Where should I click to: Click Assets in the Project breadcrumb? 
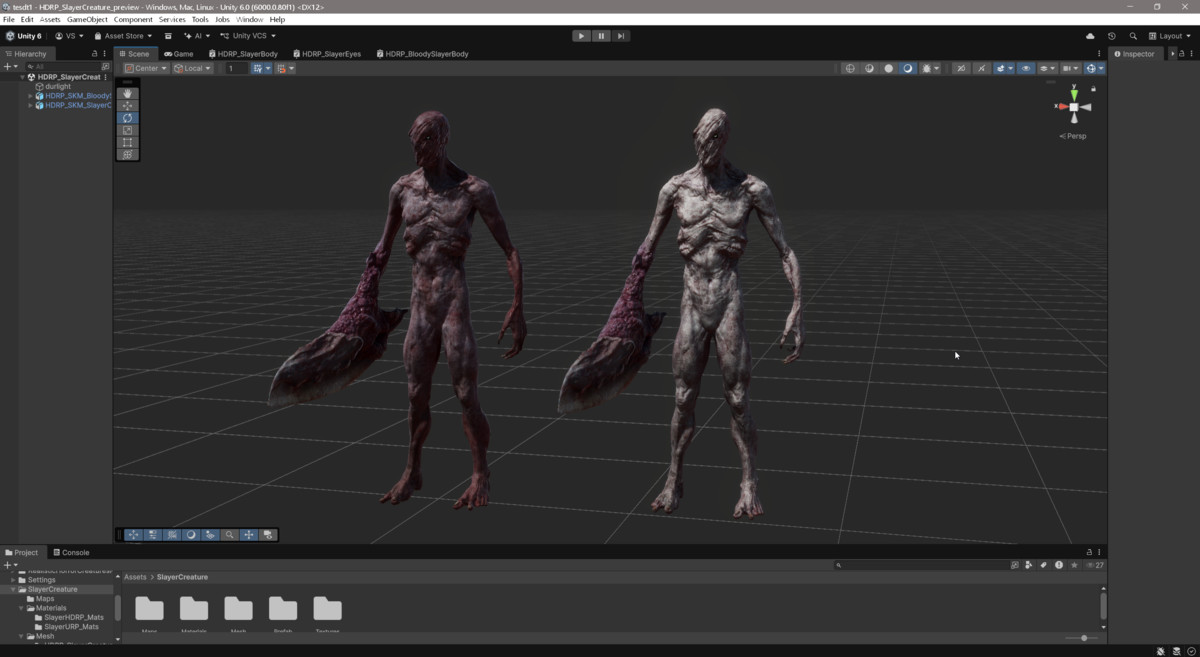(x=135, y=577)
